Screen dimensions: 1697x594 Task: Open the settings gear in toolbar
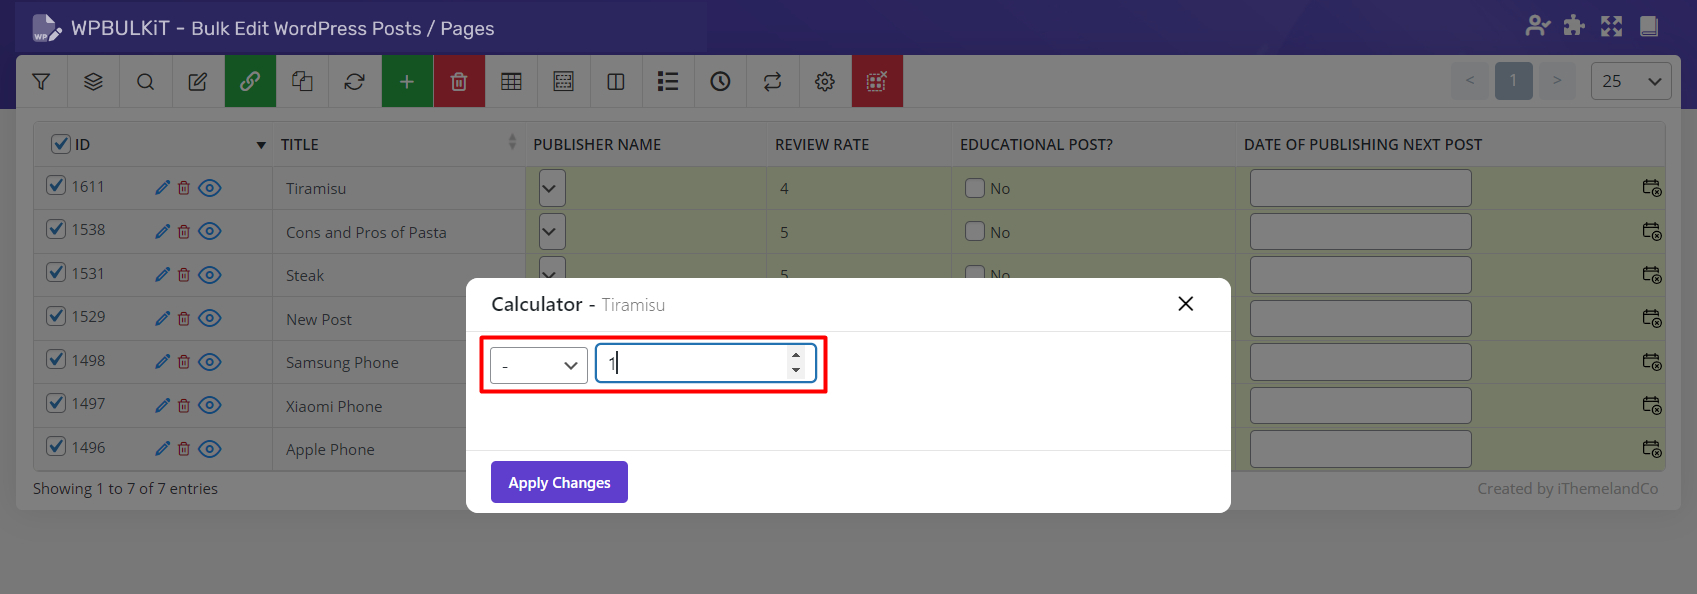coord(824,82)
